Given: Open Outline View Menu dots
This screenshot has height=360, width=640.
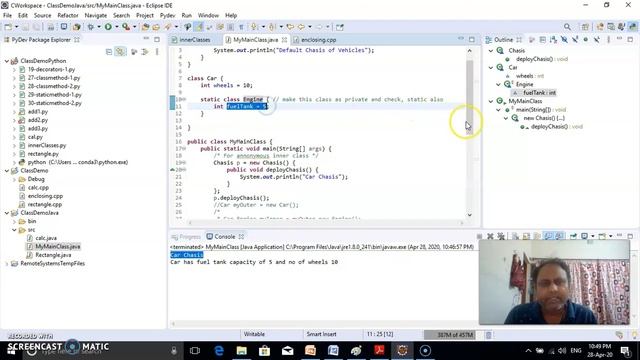Looking at the screenshot, I should (x=609, y=40).
